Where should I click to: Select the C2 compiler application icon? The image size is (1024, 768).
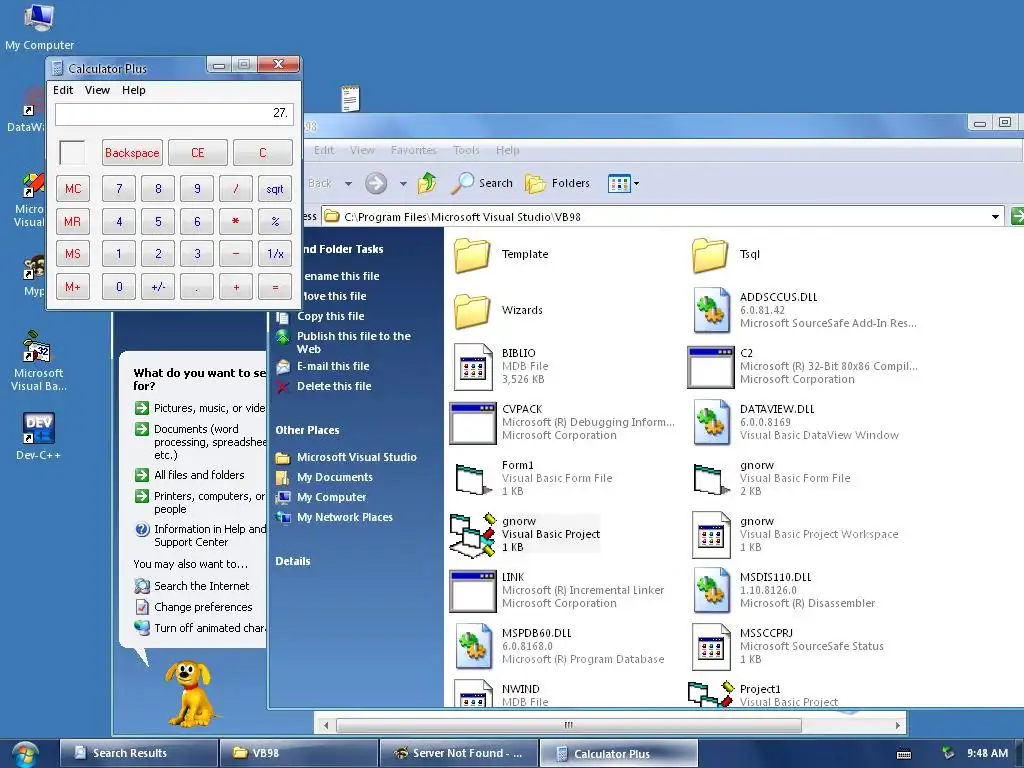[x=711, y=367]
